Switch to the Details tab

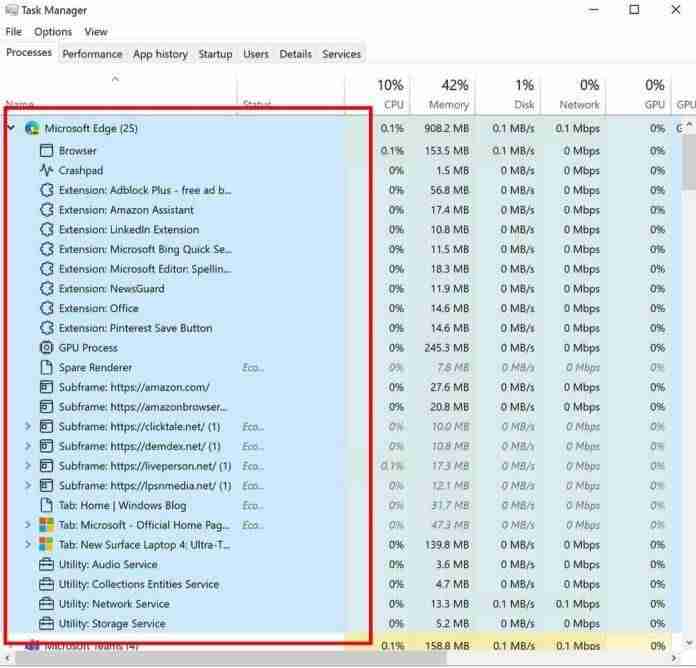[x=295, y=54]
